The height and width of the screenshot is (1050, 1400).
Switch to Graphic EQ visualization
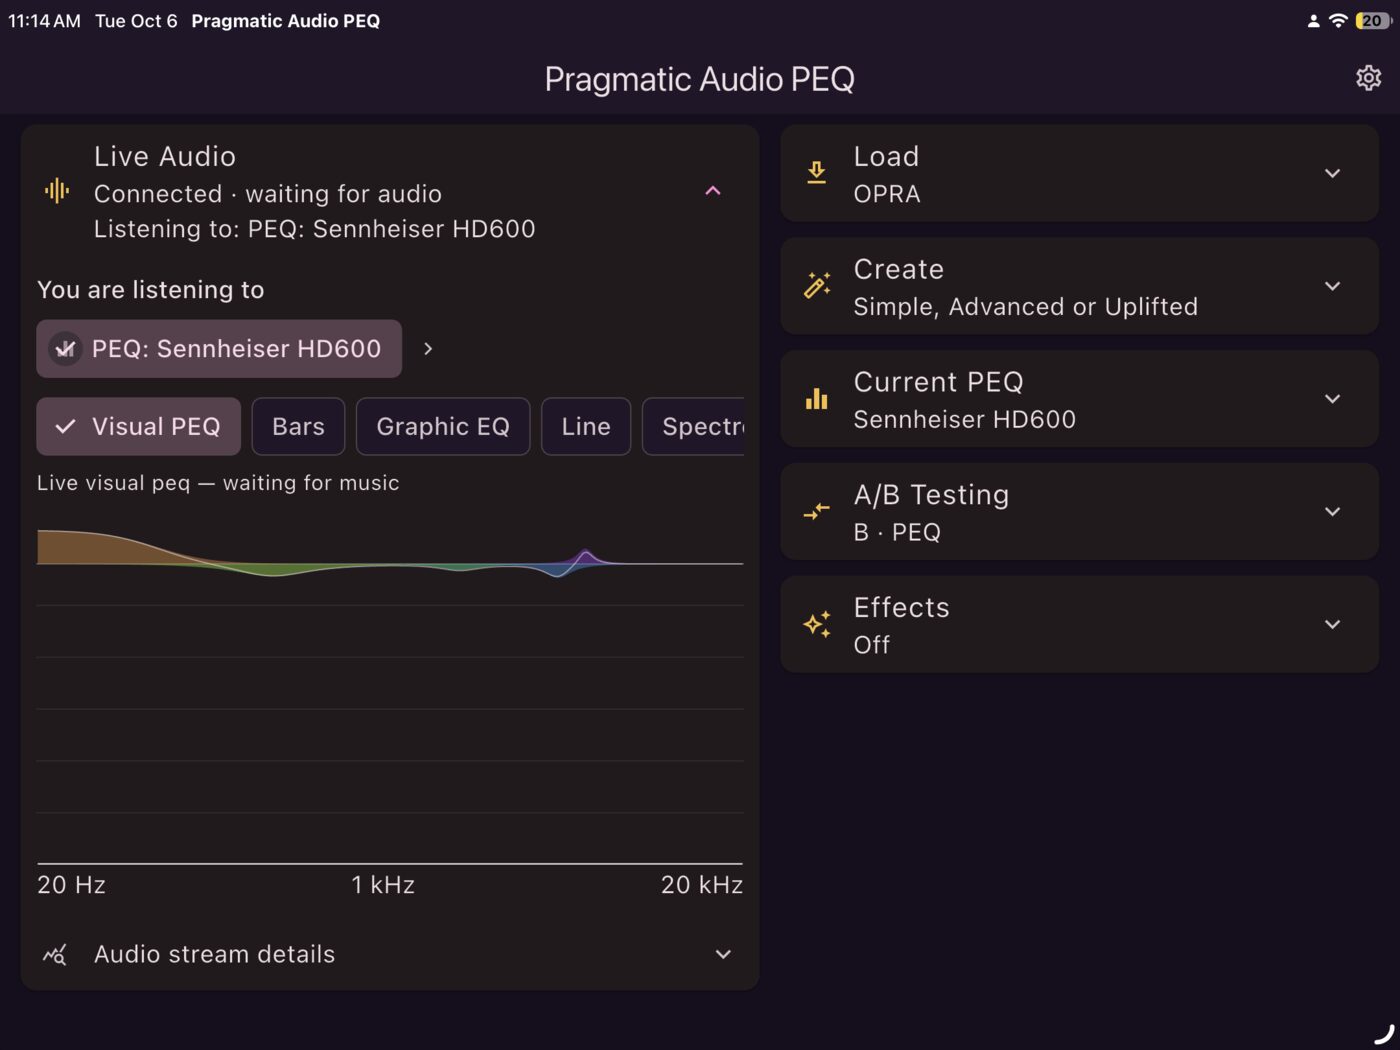pyautogui.click(x=443, y=427)
